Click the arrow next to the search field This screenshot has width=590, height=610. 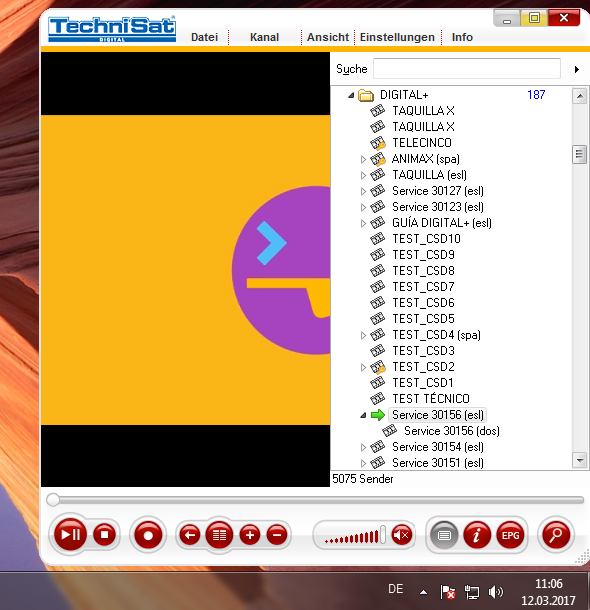577,69
